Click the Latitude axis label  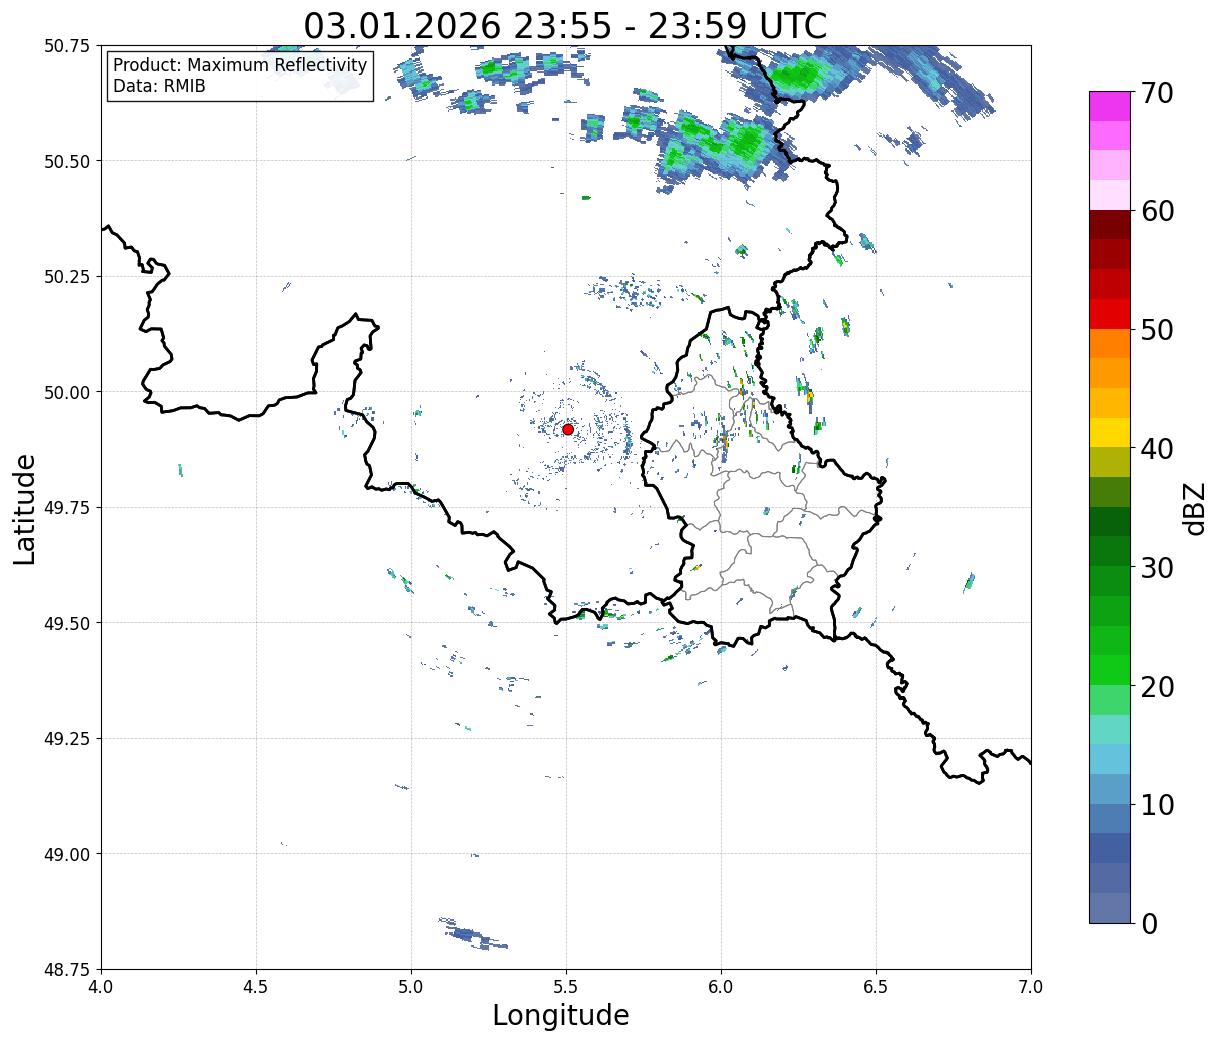[x=25, y=508]
